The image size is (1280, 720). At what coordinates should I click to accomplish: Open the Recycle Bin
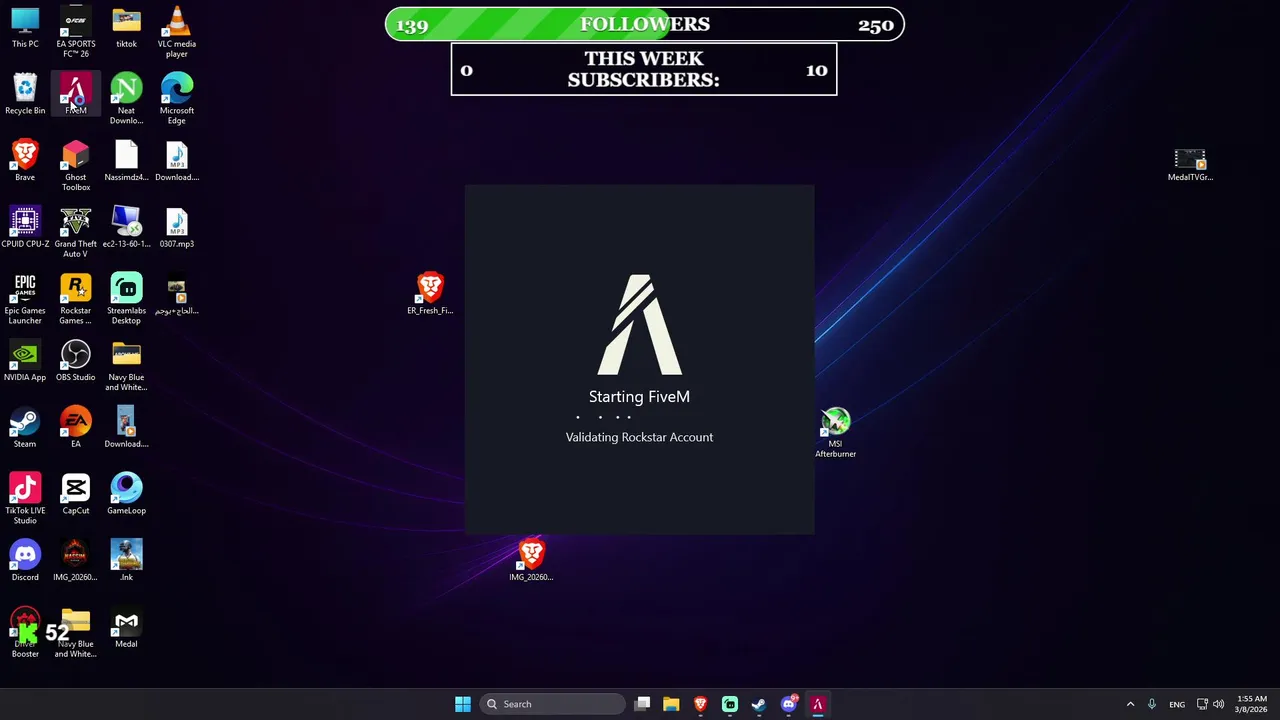coord(25,94)
